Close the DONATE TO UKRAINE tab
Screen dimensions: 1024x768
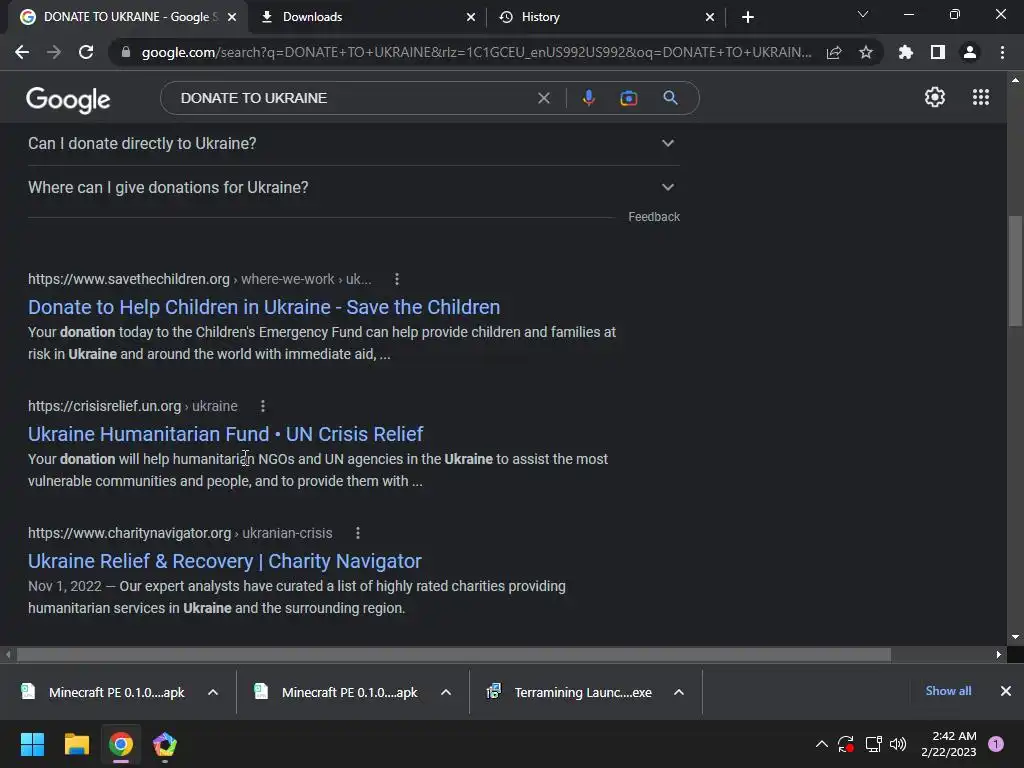tap(232, 17)
